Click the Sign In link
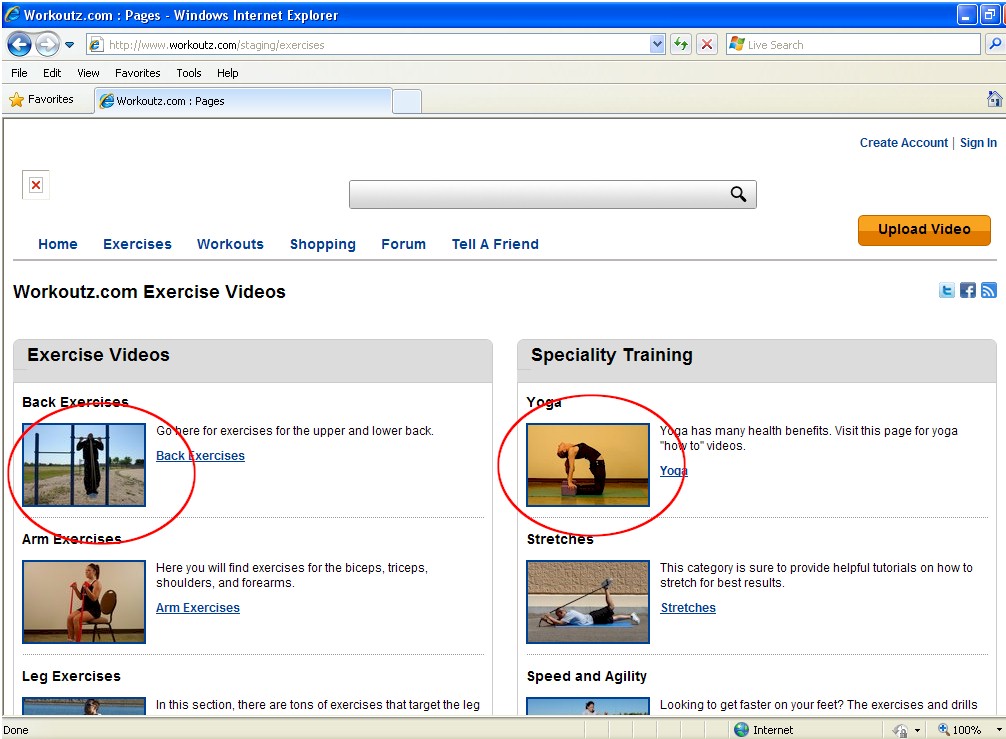 click(x=978, y=142)
